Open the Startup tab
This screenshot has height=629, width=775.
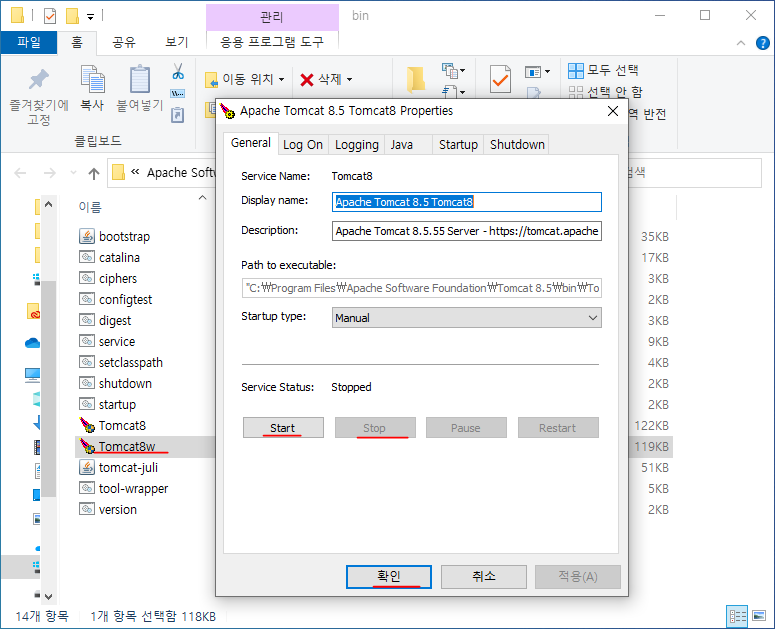pyautogui.click(x=458, y=145)
